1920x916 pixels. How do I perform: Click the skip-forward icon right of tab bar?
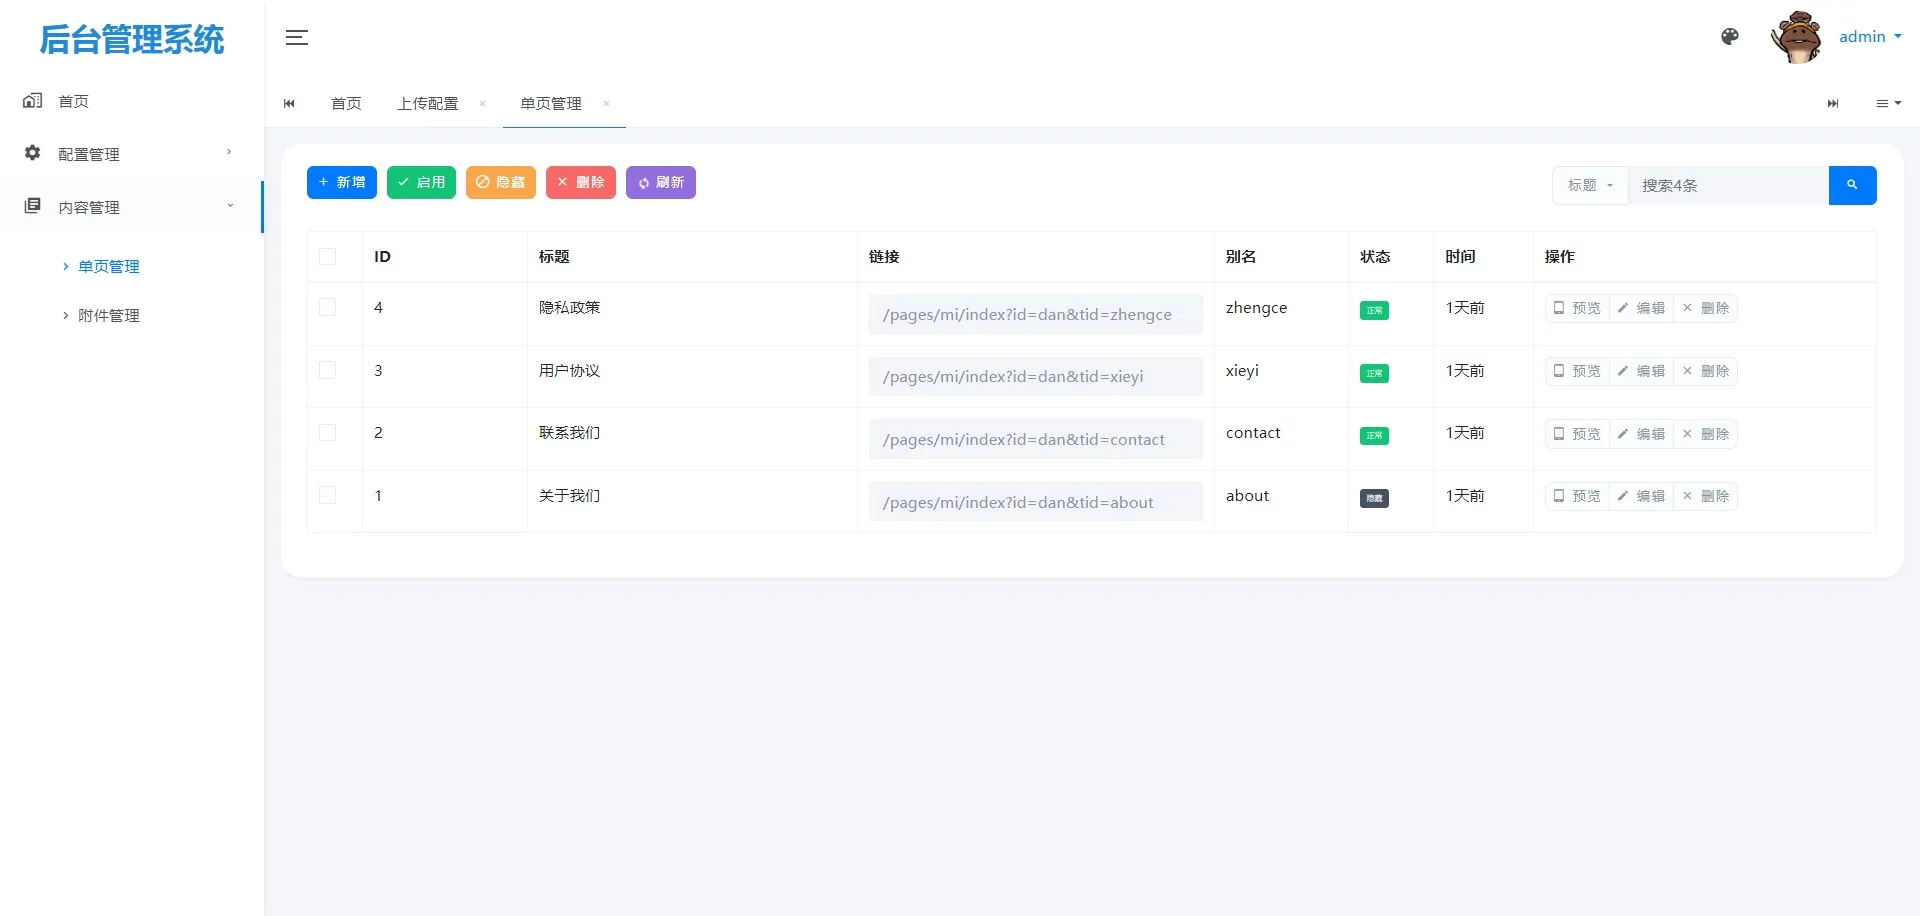click(x=1833, y=103)
